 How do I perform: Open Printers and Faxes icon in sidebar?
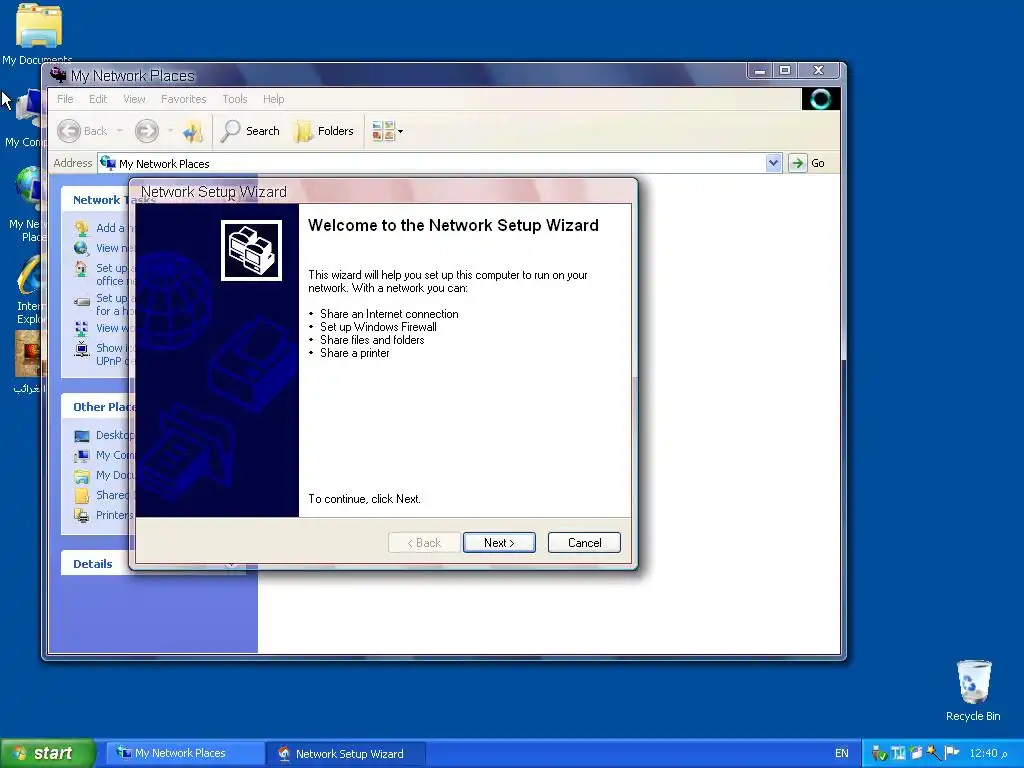point(82,516)
